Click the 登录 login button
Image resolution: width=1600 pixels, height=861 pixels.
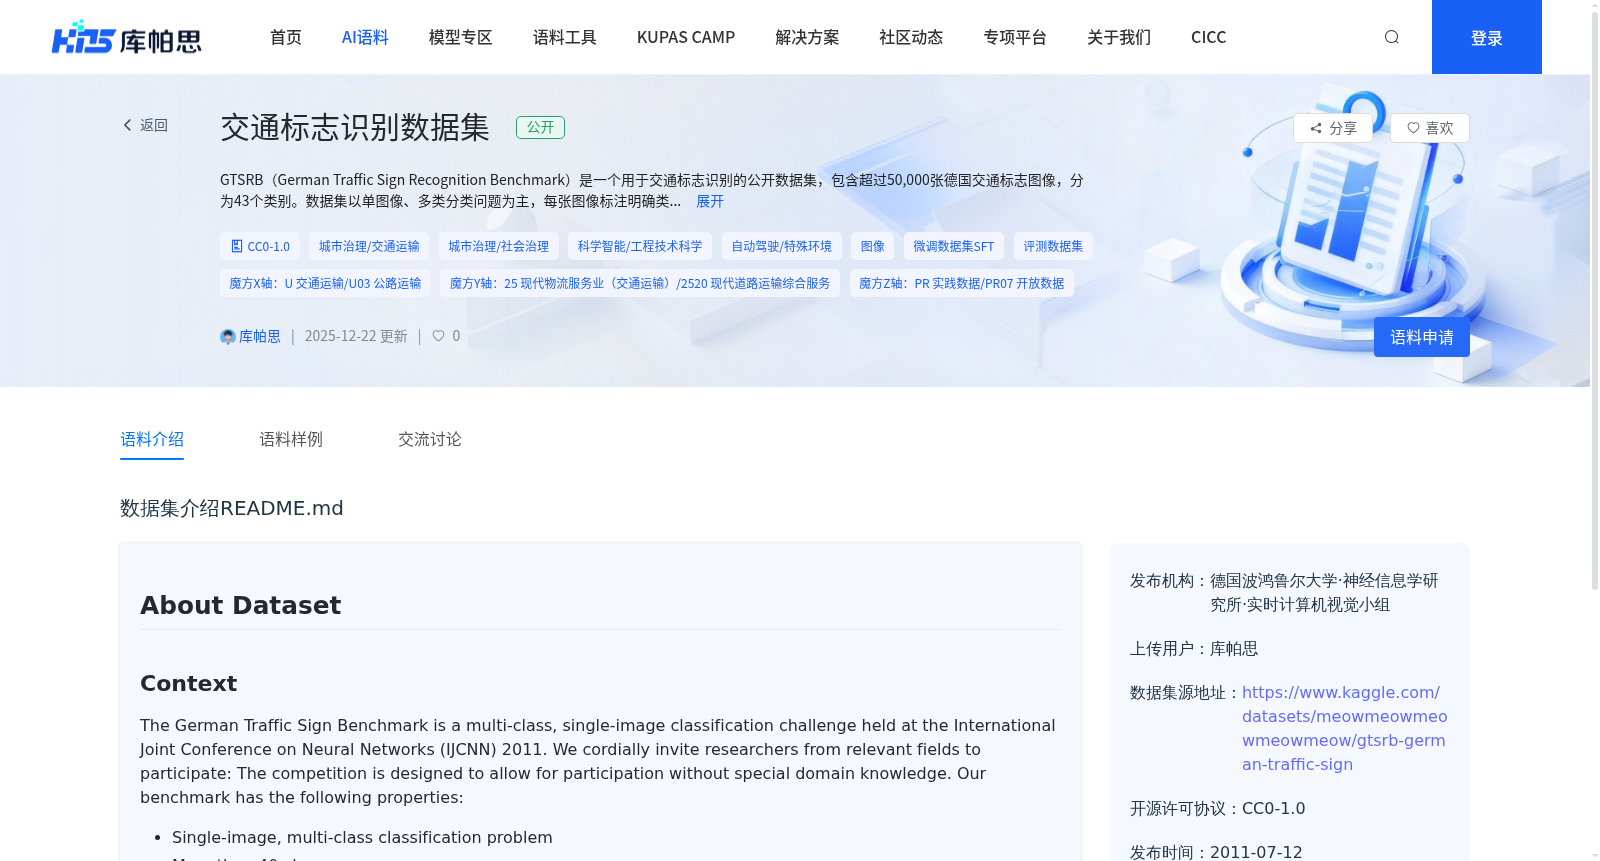coord(1486,37)
